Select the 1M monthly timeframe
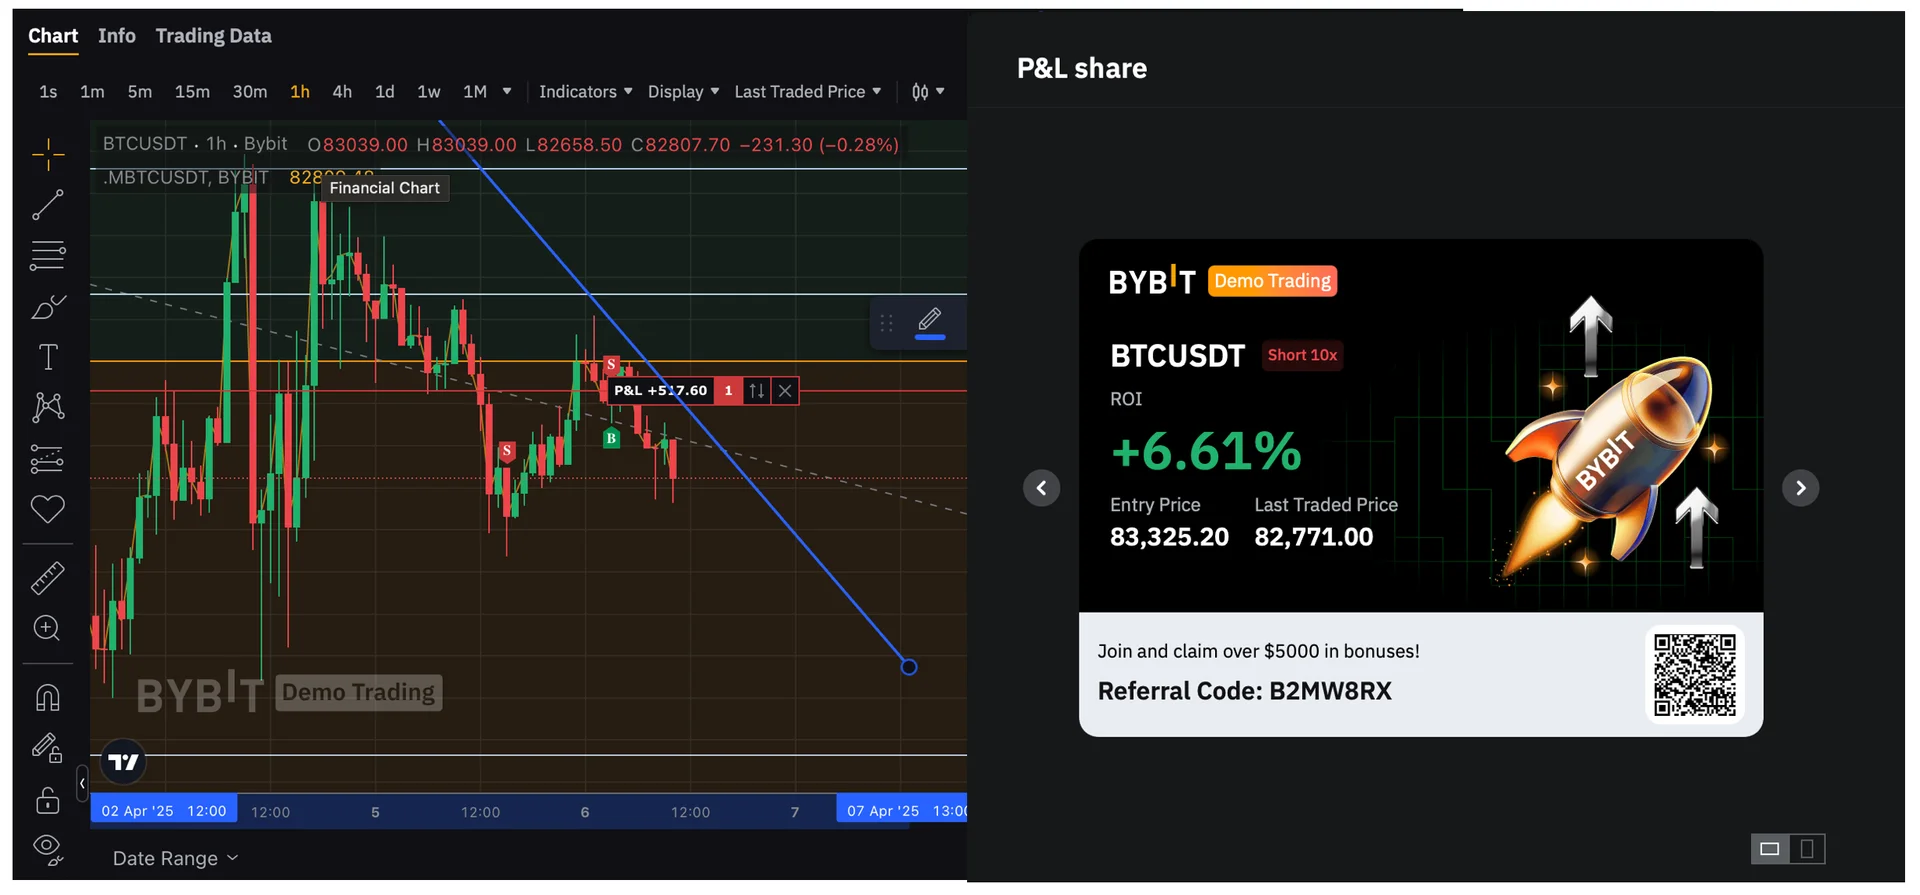 [475, 92]
